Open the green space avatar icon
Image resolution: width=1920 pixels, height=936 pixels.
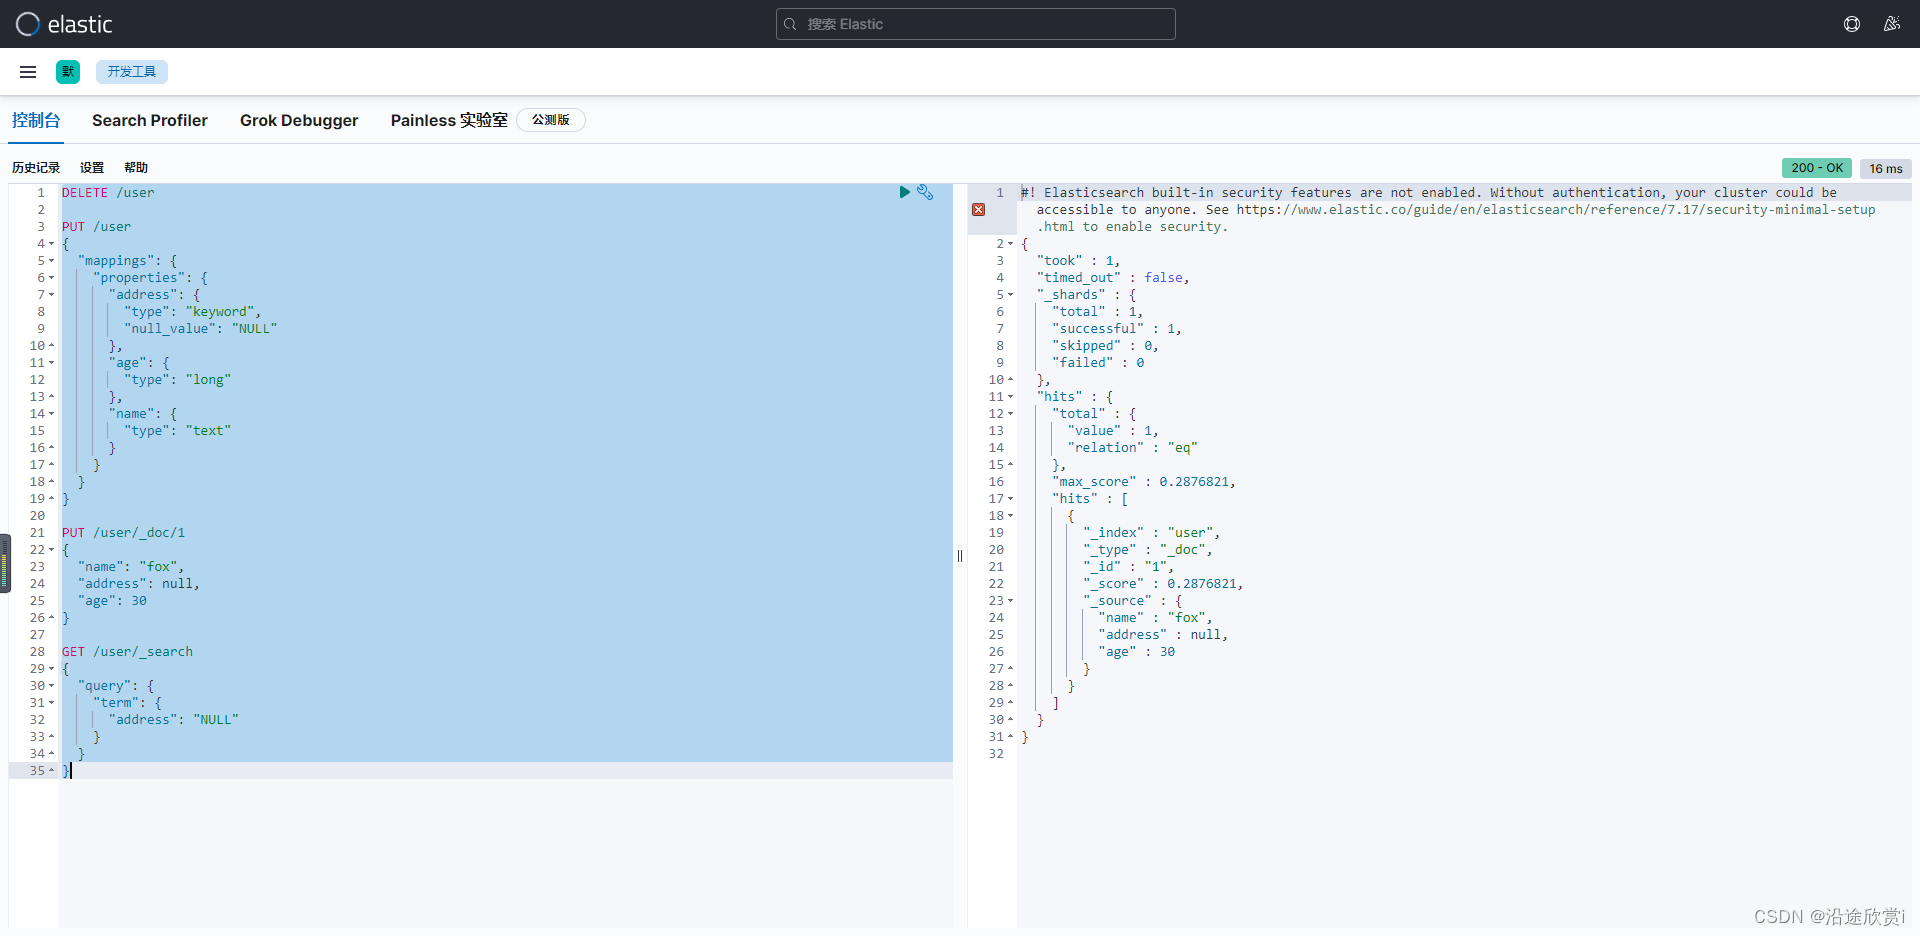[x=68, y=72]
